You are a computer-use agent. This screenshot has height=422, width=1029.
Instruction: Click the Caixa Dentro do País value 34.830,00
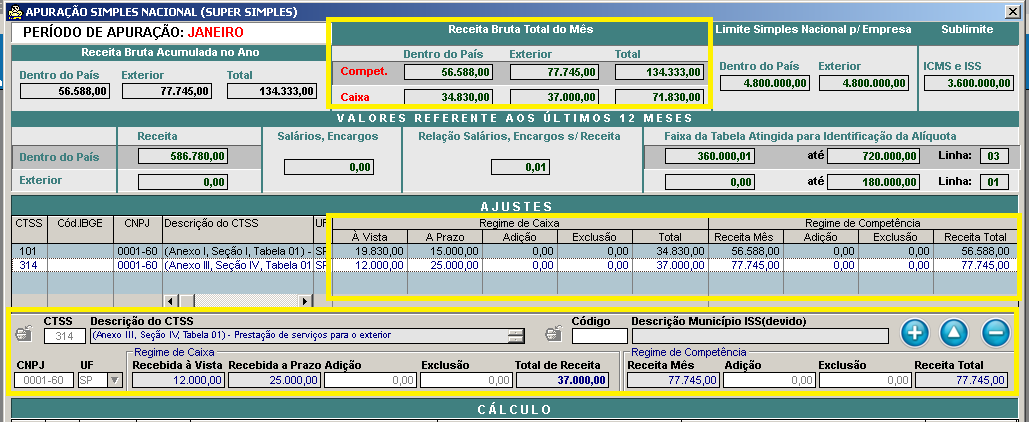448,97
